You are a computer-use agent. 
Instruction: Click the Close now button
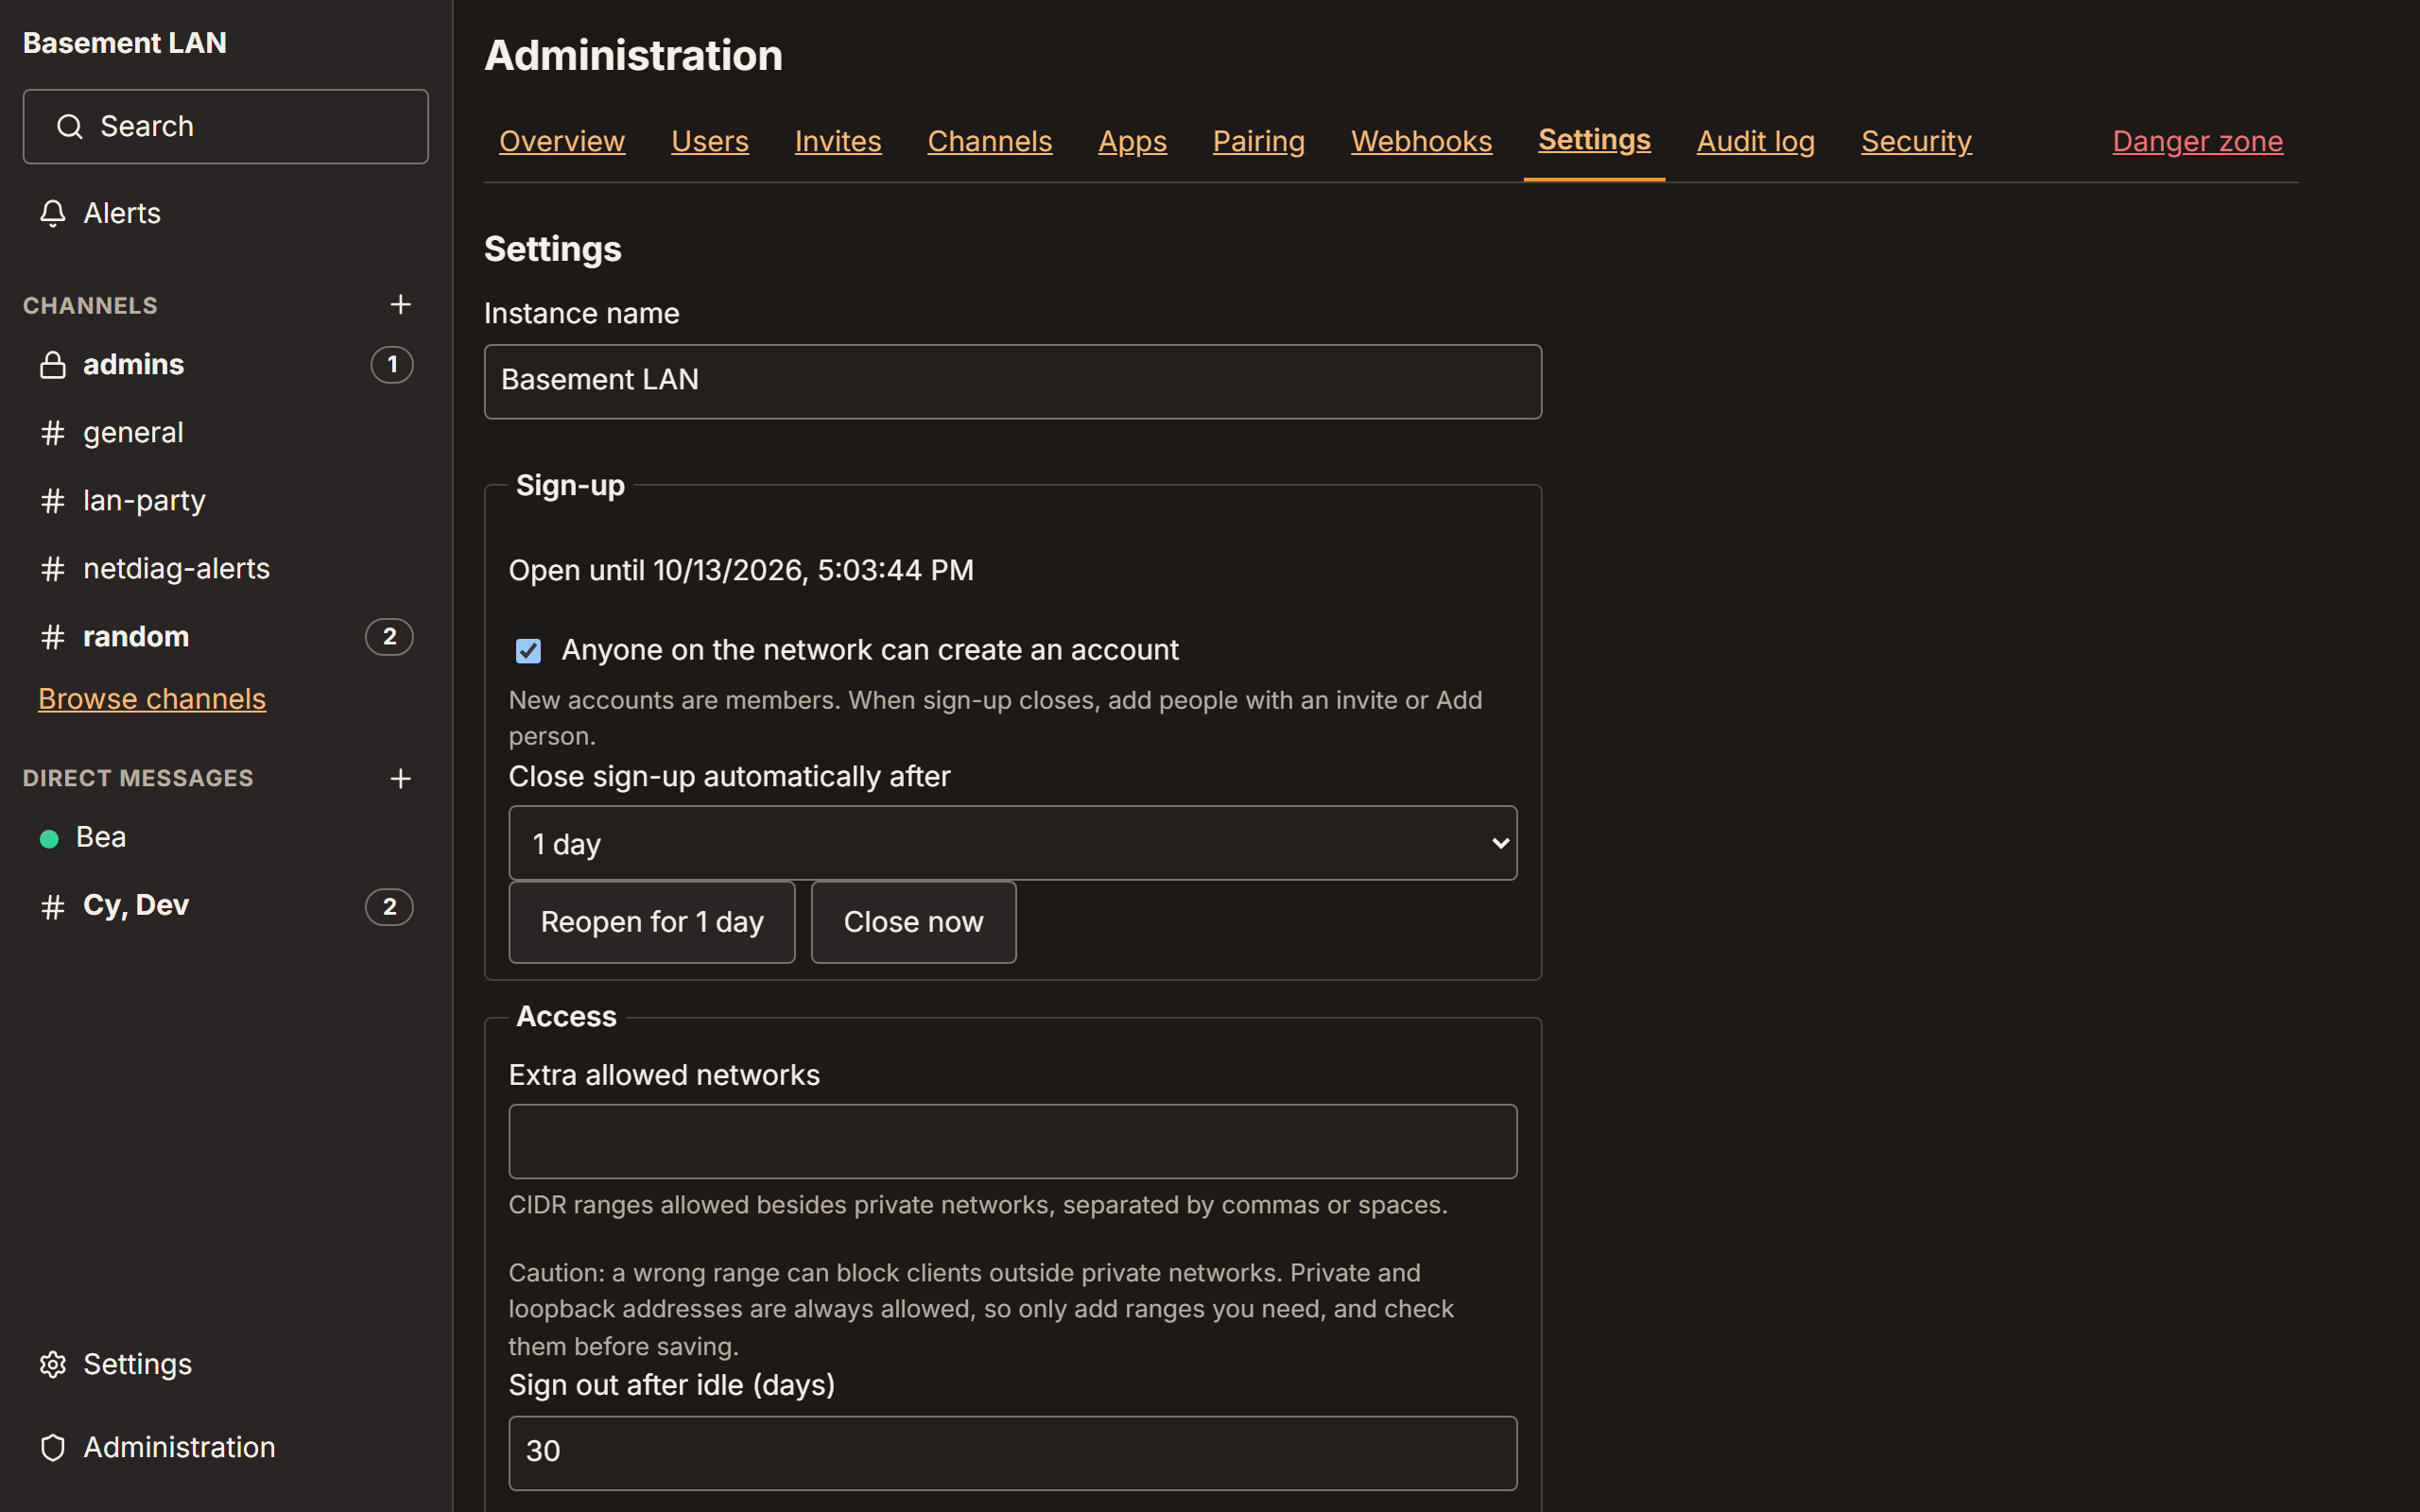click(913, 922)
